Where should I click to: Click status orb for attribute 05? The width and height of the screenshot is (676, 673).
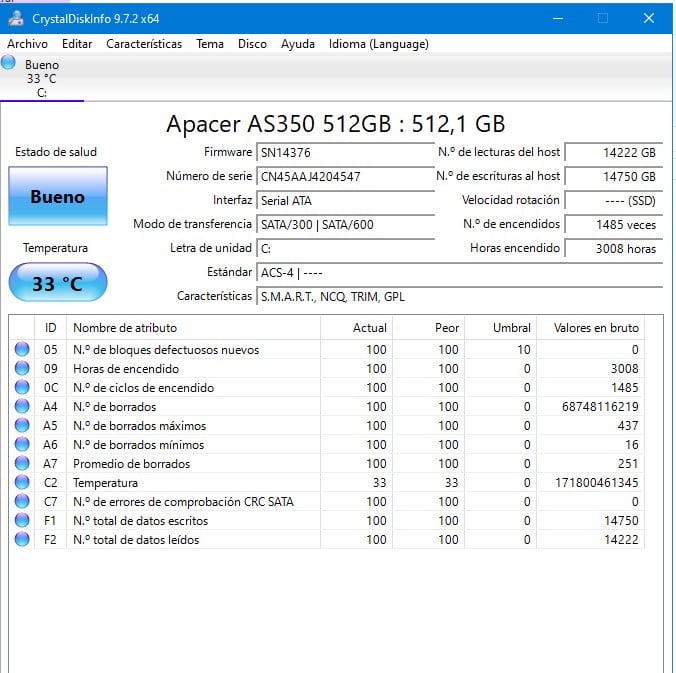point(22,349)
